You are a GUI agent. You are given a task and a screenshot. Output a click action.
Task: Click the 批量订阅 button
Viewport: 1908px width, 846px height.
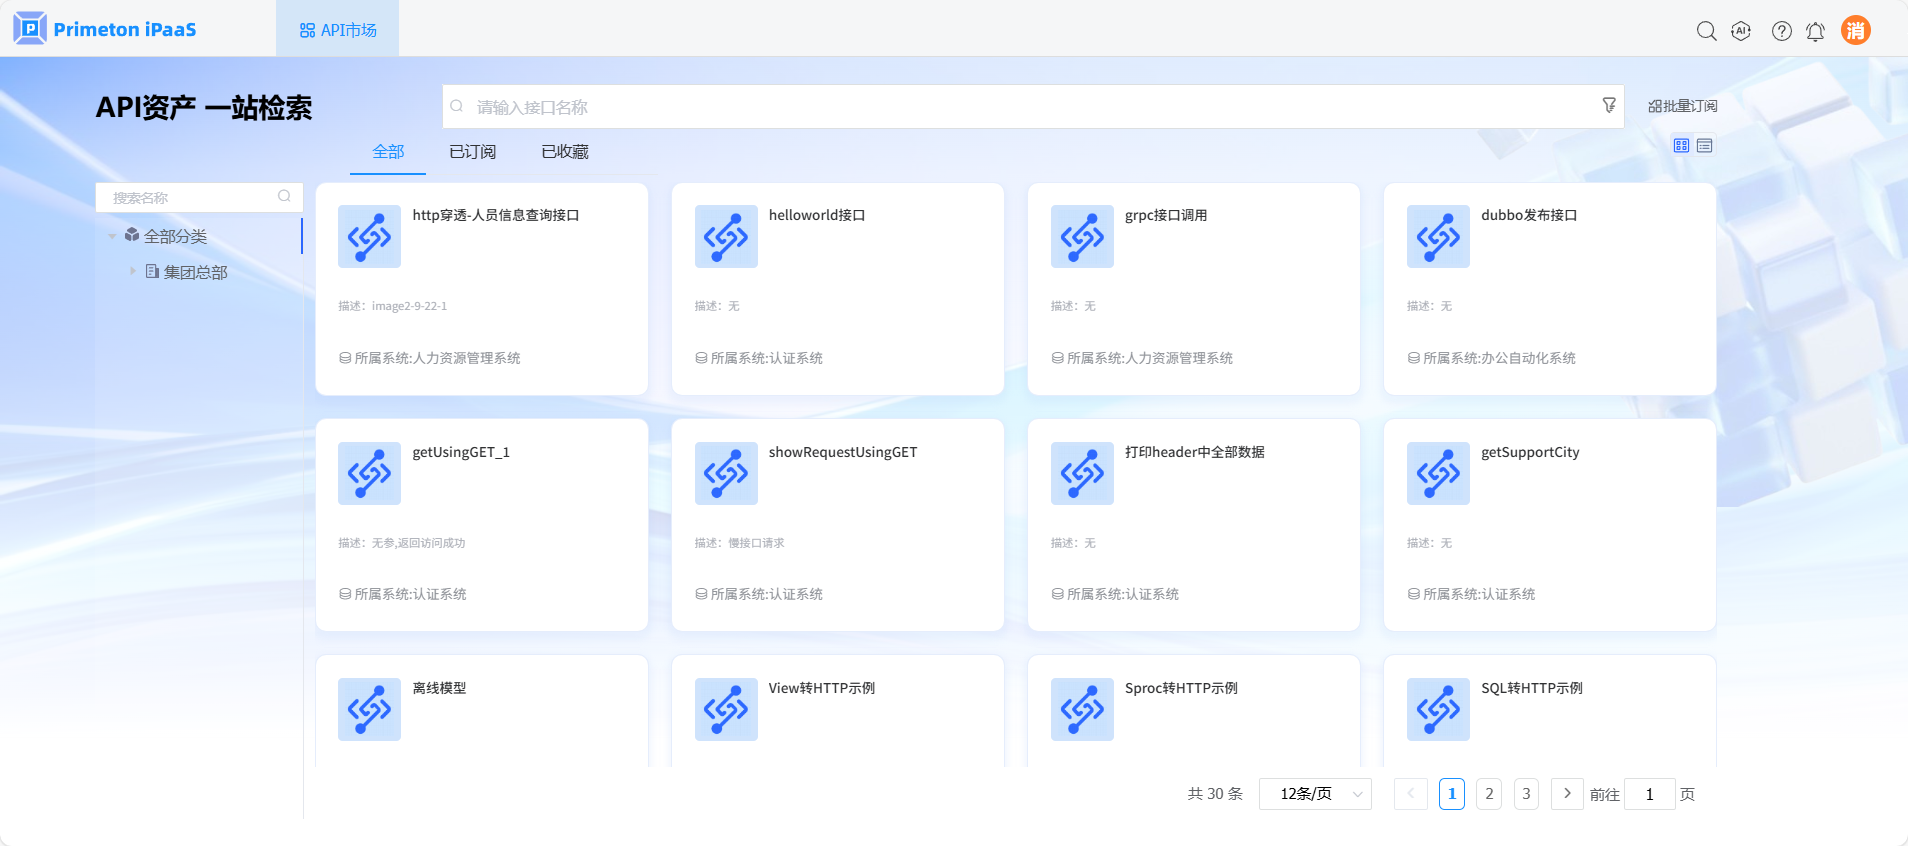pyautogui.click(x=1682, y=106)
